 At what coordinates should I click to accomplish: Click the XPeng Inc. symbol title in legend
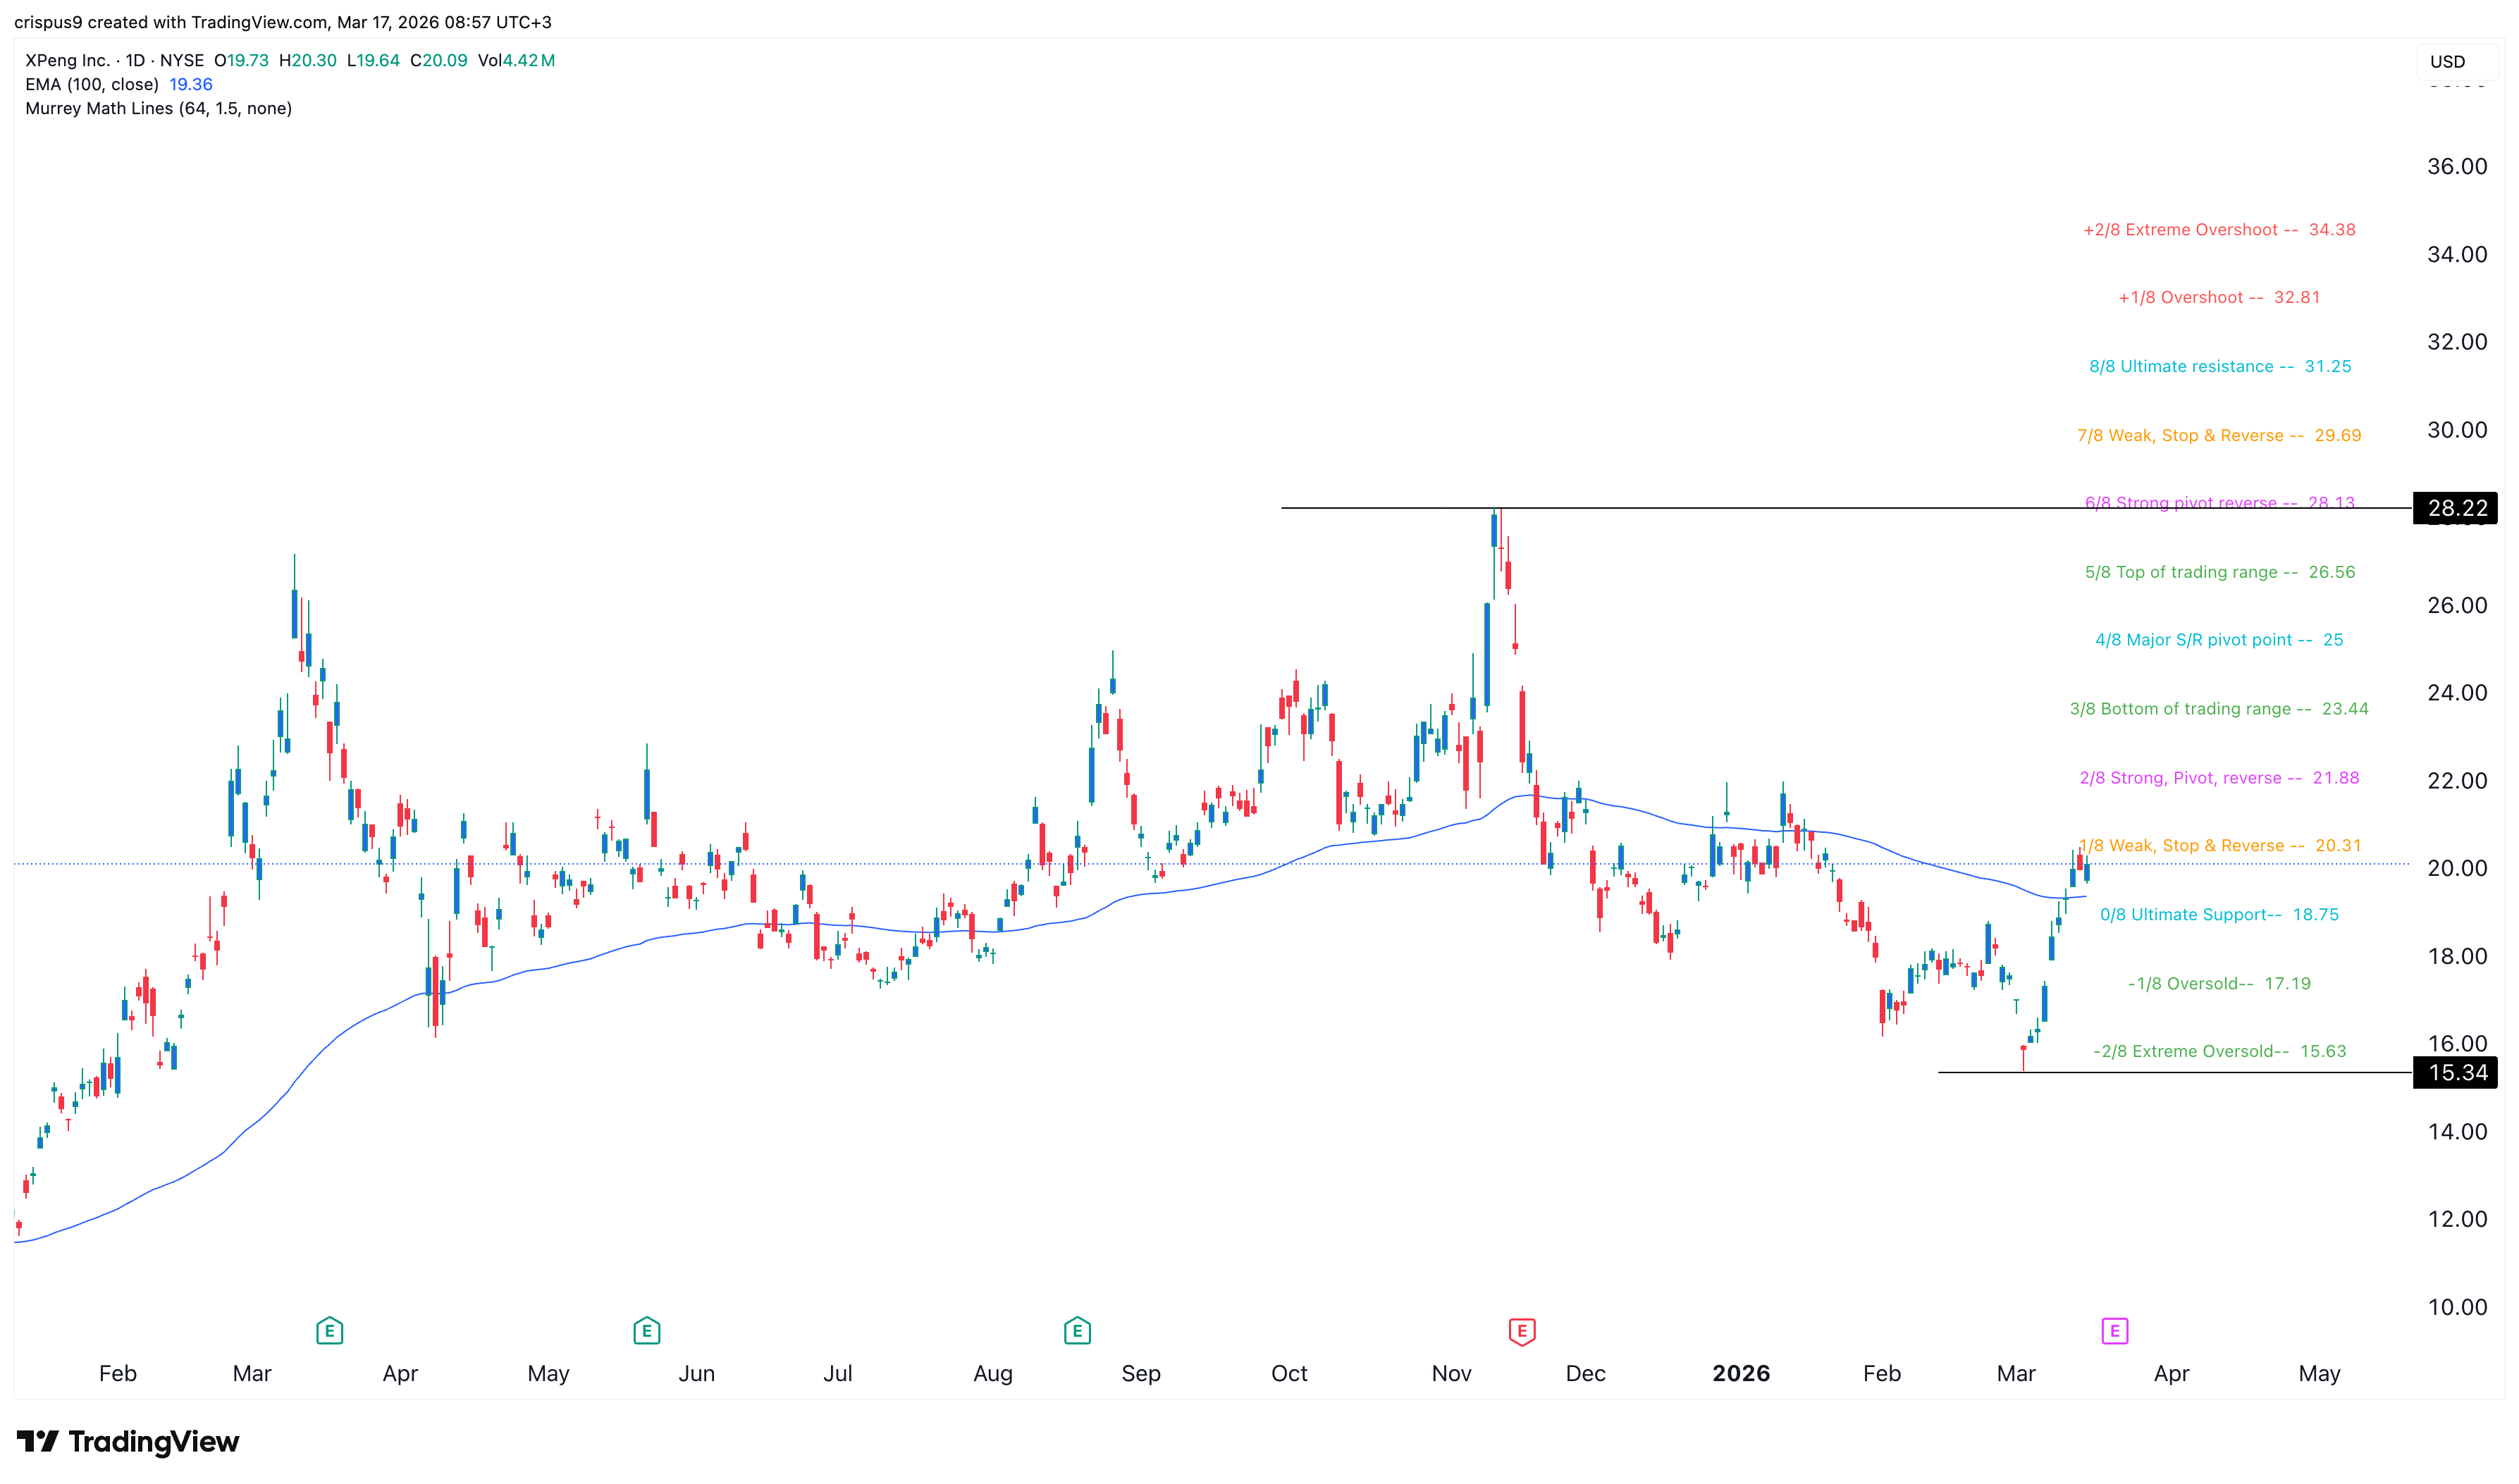(67, 60)
